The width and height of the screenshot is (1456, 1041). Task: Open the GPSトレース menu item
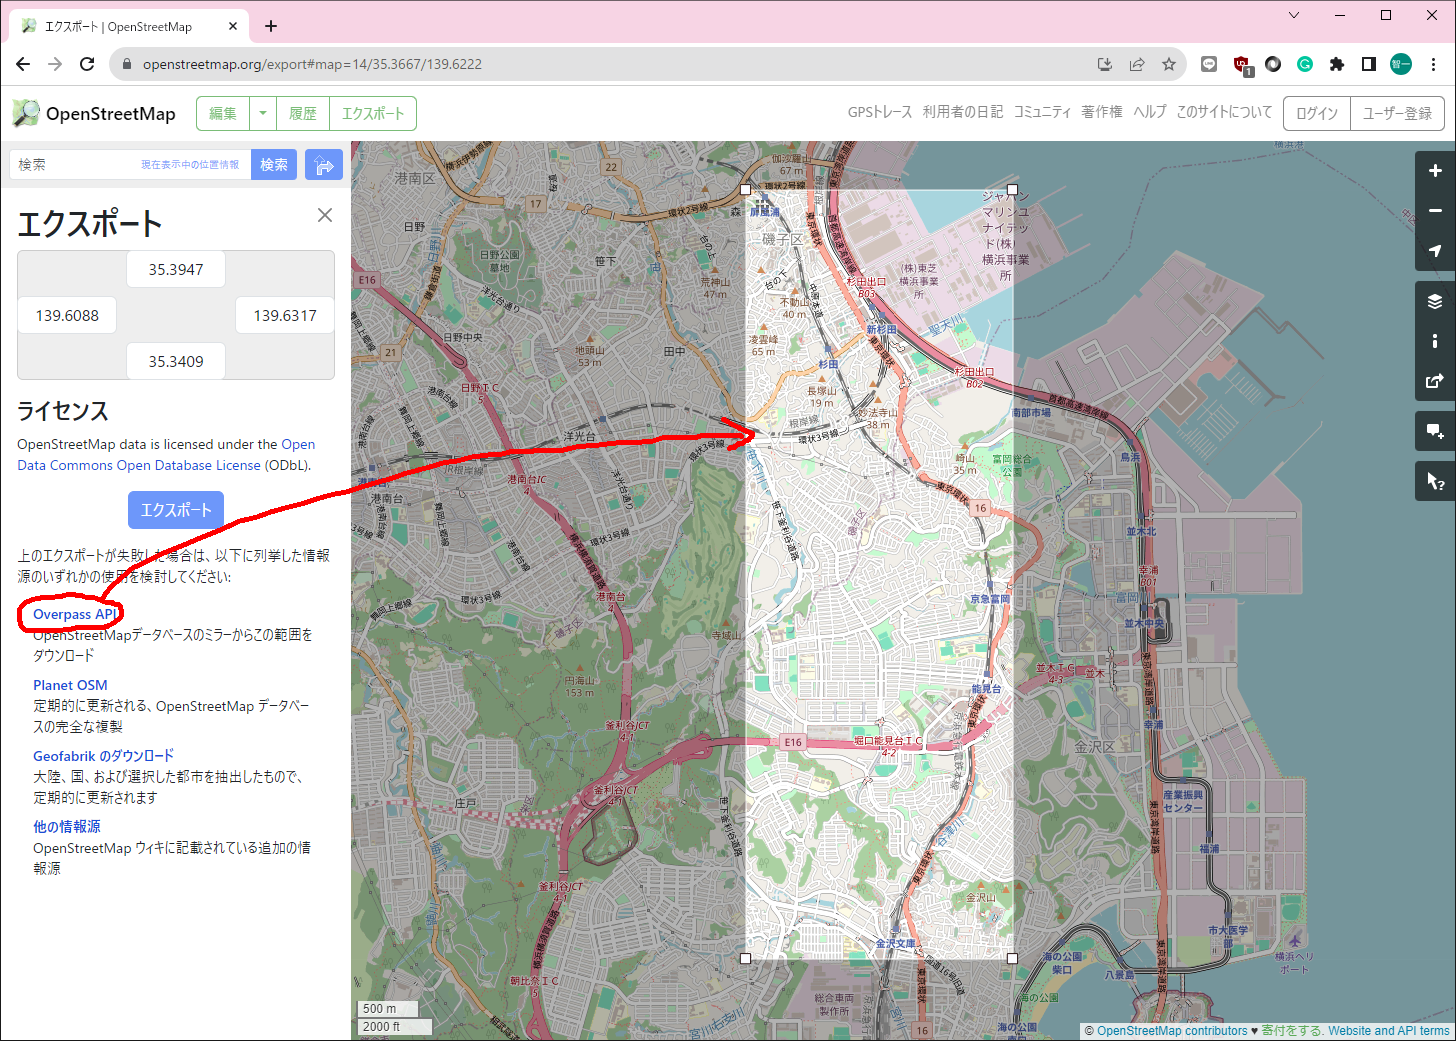coord(879,112)
